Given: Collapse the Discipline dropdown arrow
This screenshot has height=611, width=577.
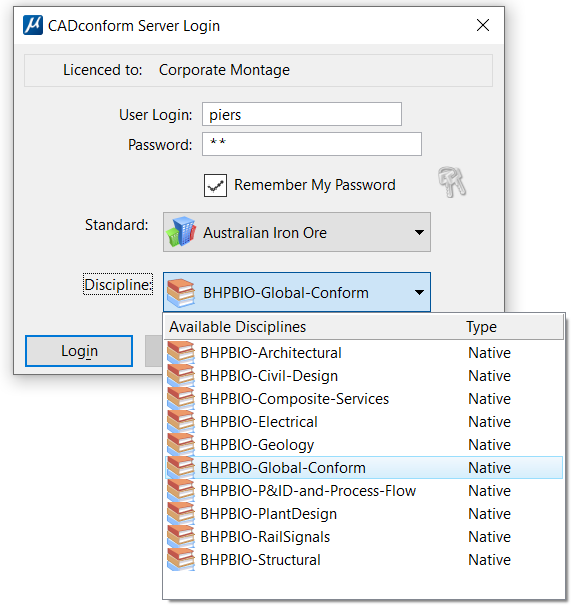Looking at the screenshot, I should coord(419,292).
